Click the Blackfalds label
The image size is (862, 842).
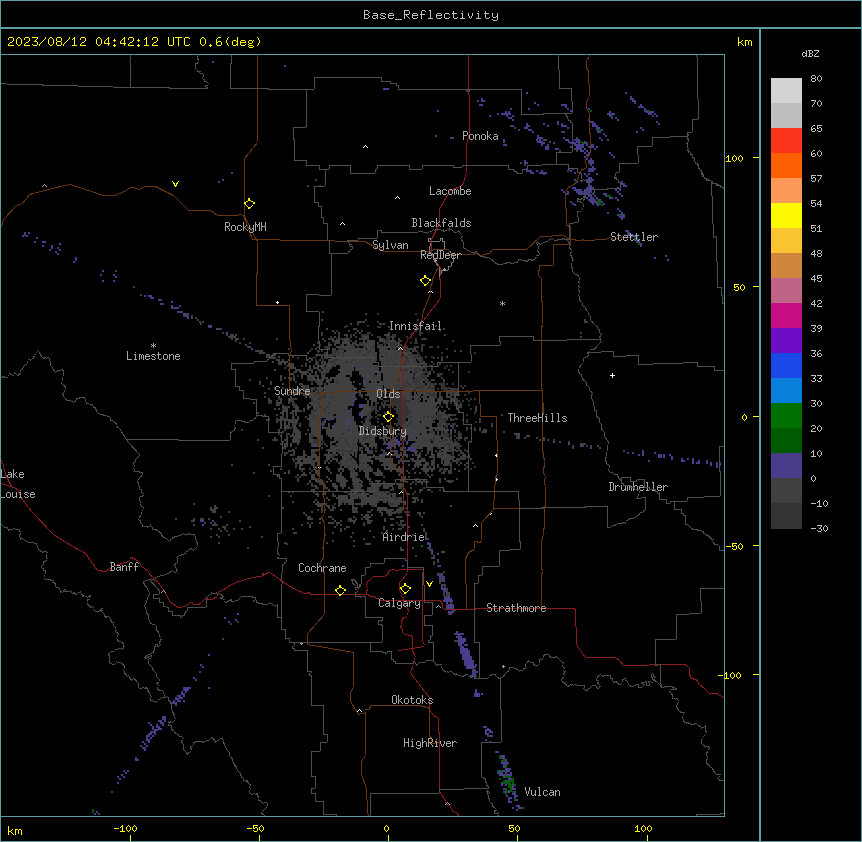441,223
